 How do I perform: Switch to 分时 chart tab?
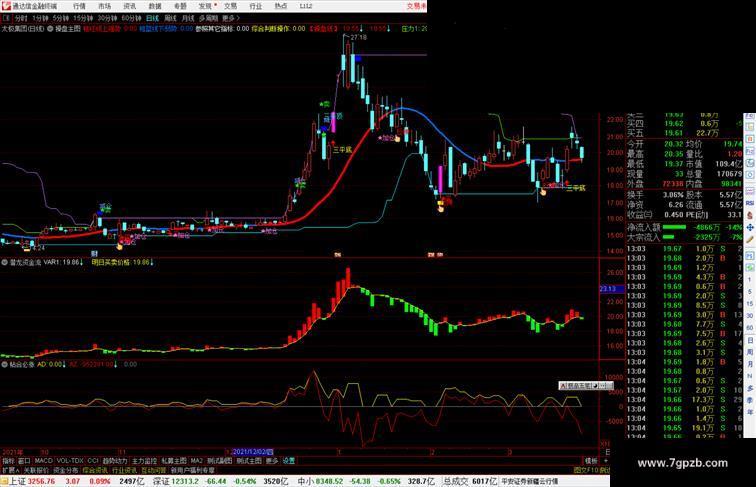tap(21, 18)
